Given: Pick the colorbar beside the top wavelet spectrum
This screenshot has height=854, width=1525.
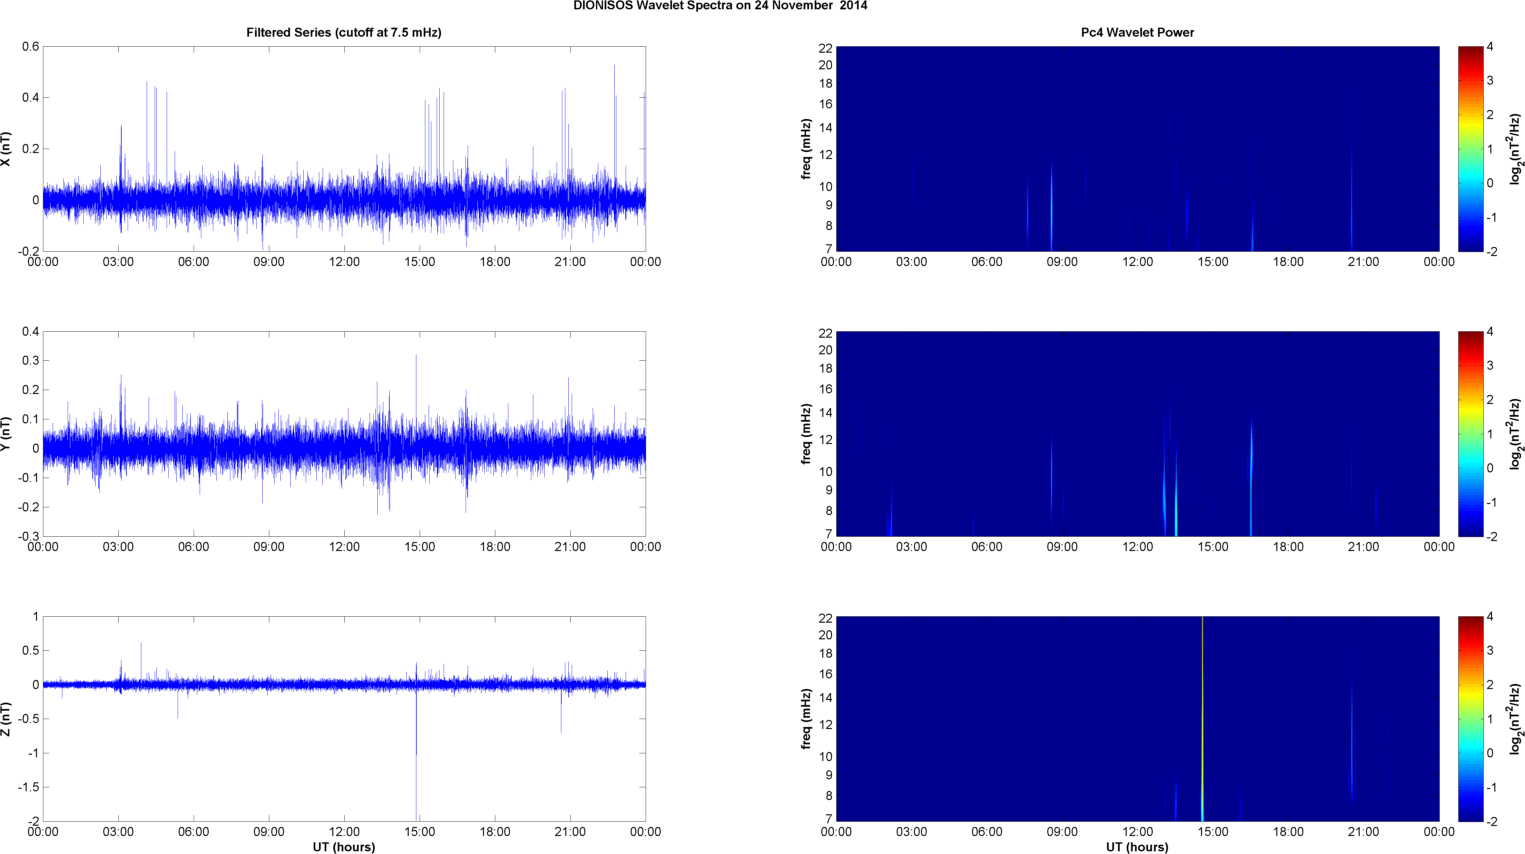Looking at the screenshot, I should point(1470,149).
